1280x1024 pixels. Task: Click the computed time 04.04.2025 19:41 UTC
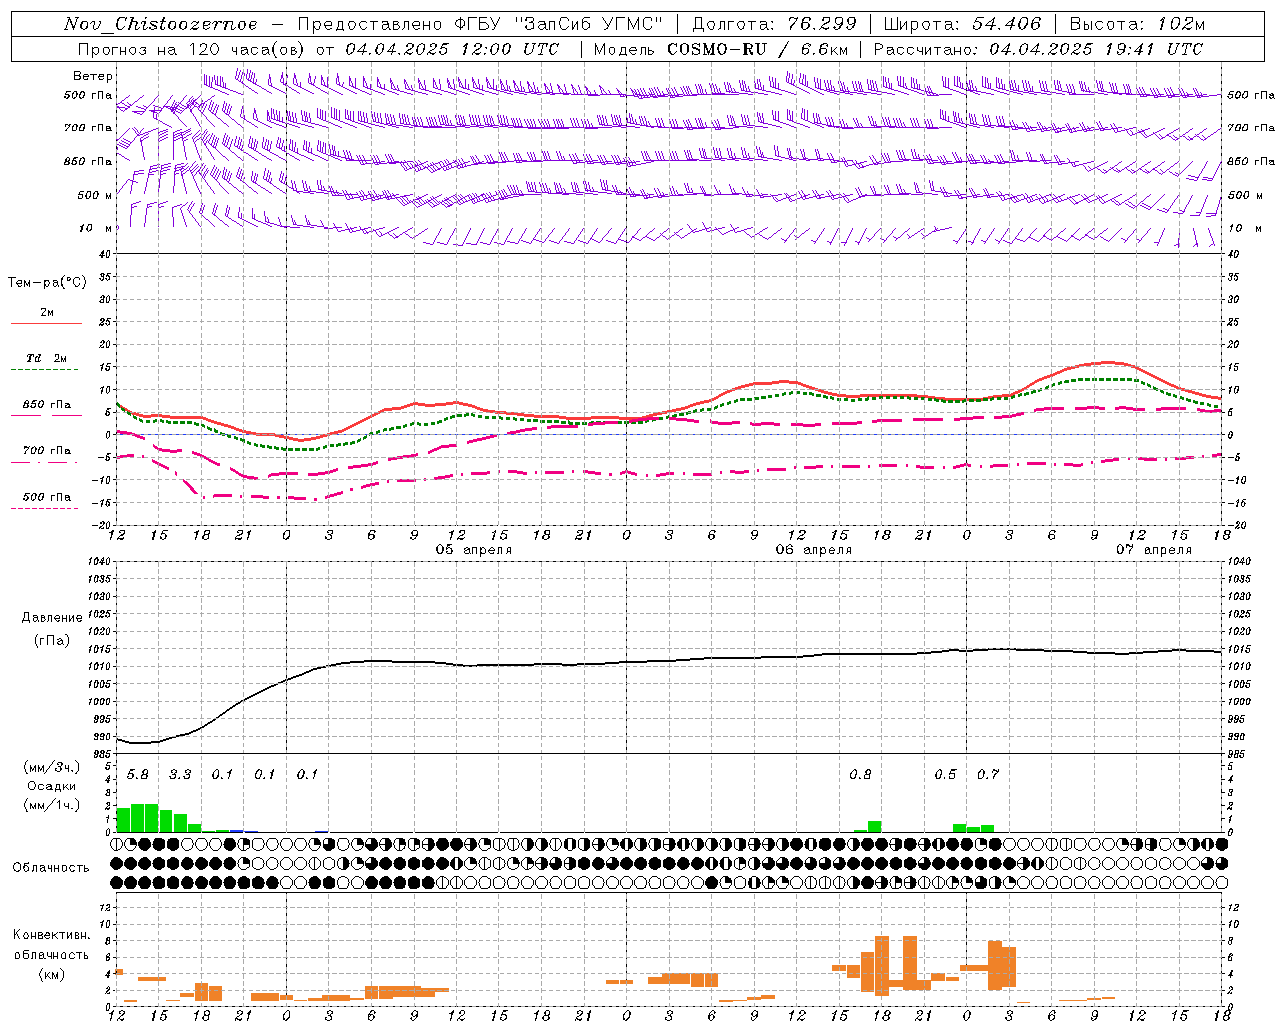point(1096,49)
